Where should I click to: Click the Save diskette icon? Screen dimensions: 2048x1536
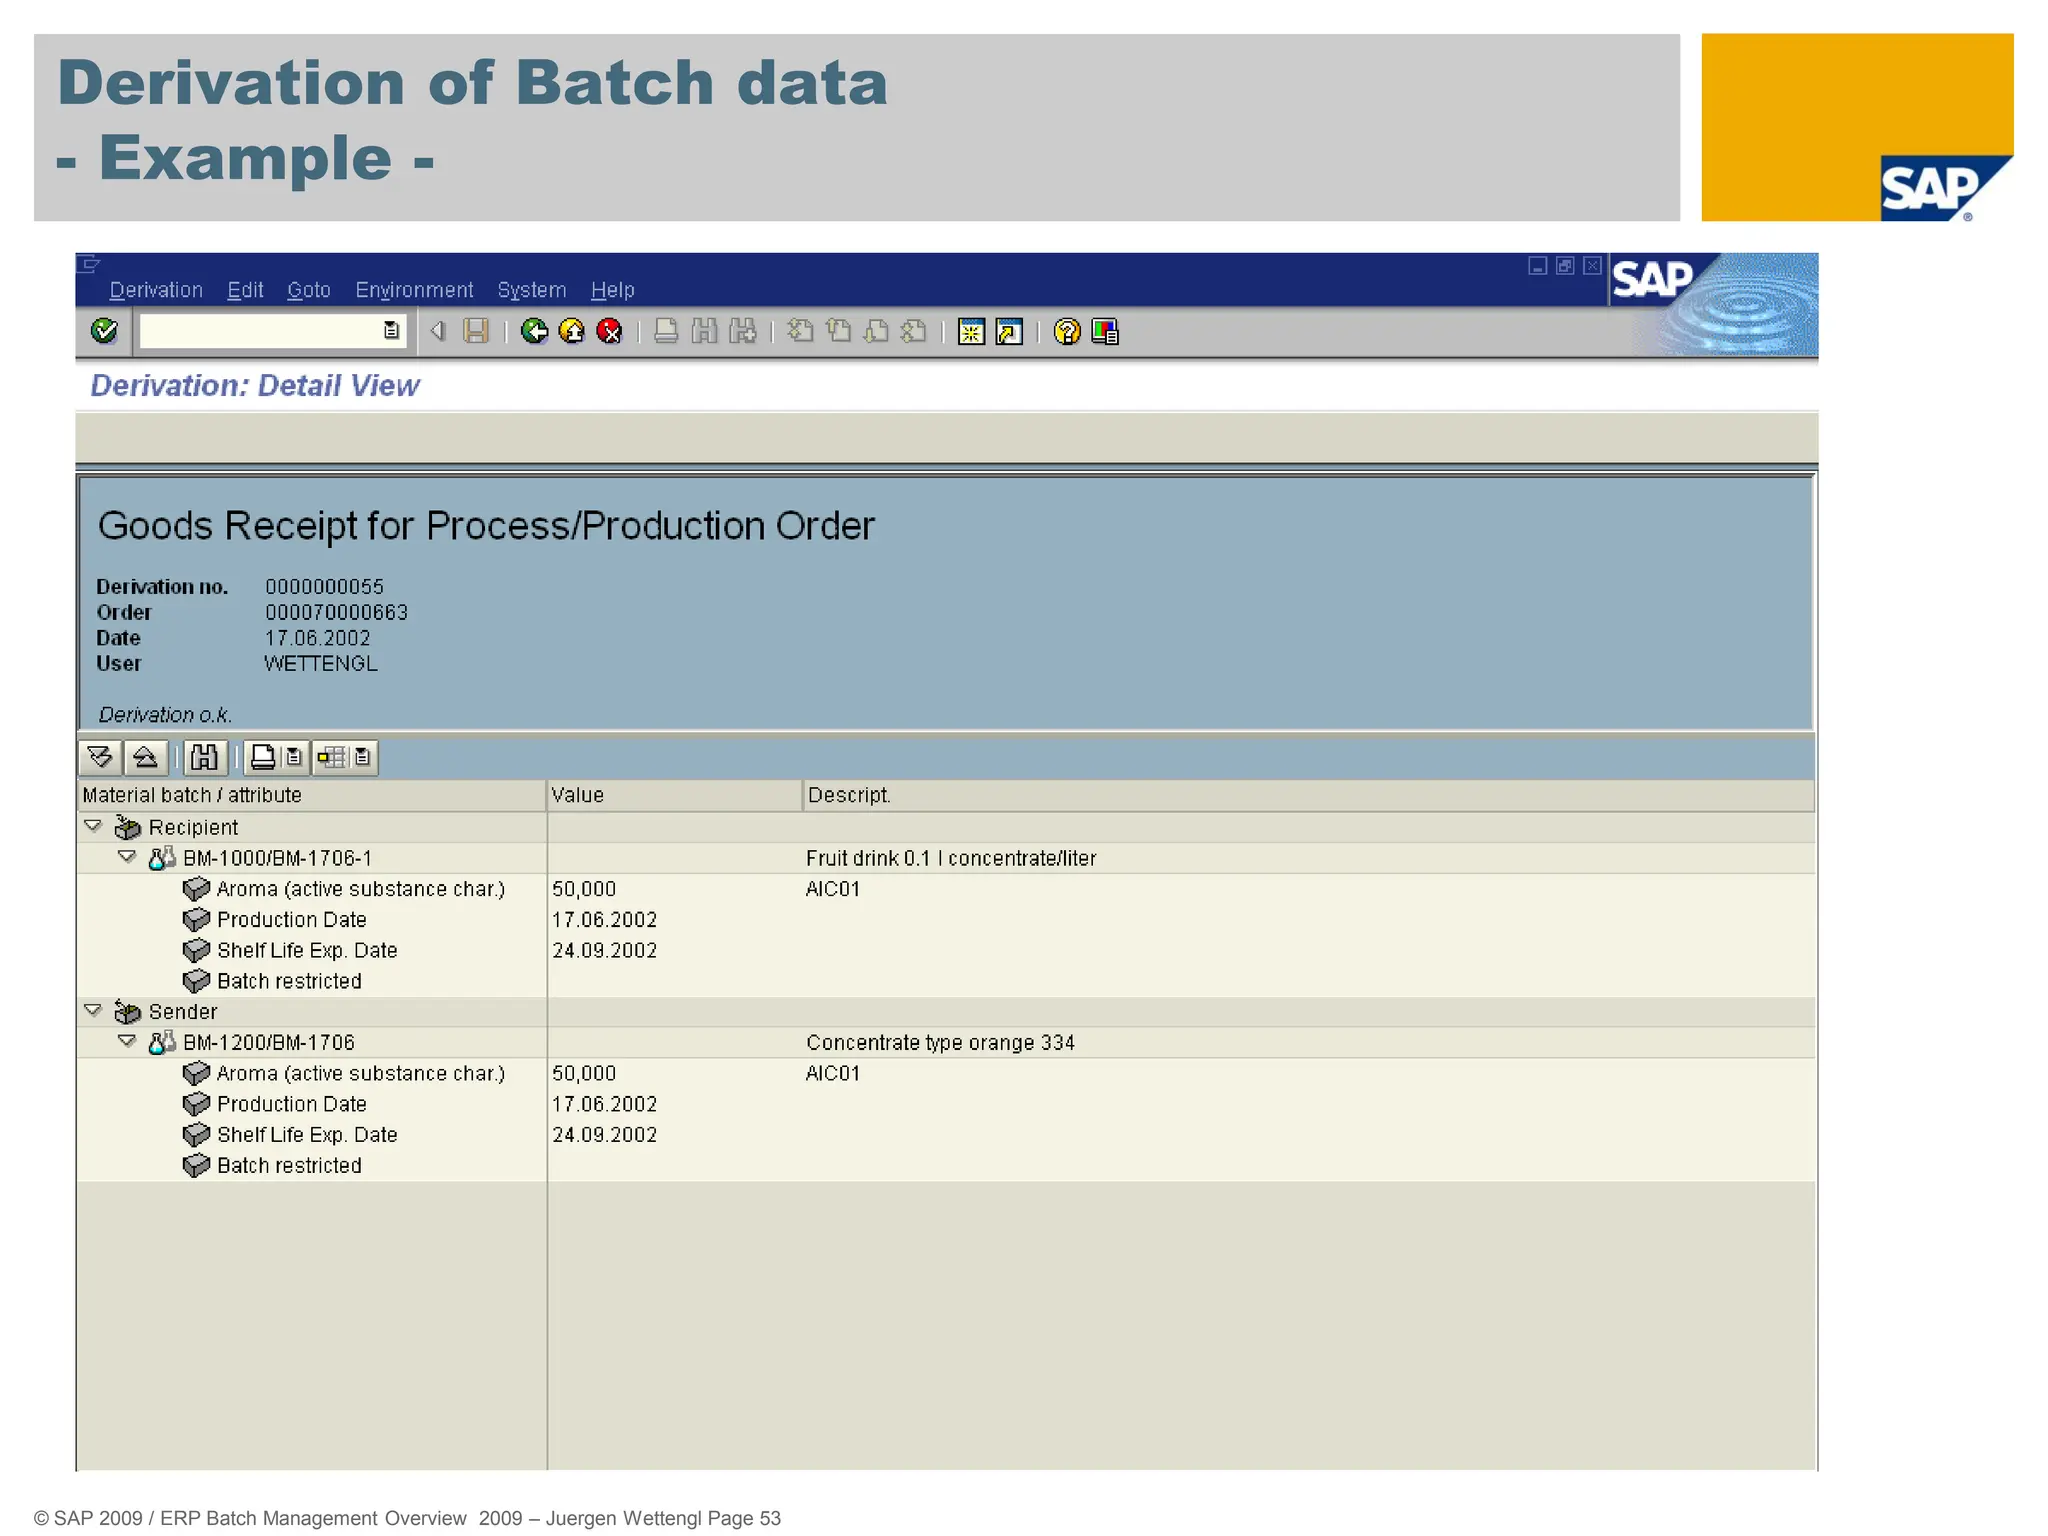click(476, 331)
